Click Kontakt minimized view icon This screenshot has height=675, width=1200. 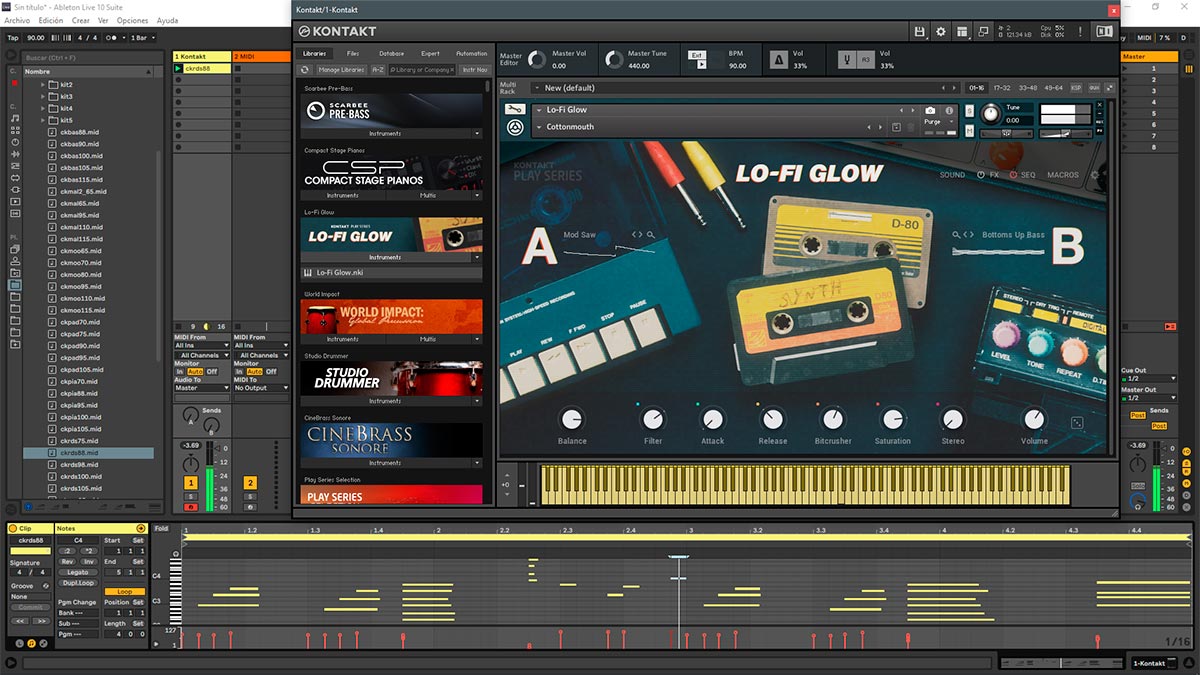984,31
